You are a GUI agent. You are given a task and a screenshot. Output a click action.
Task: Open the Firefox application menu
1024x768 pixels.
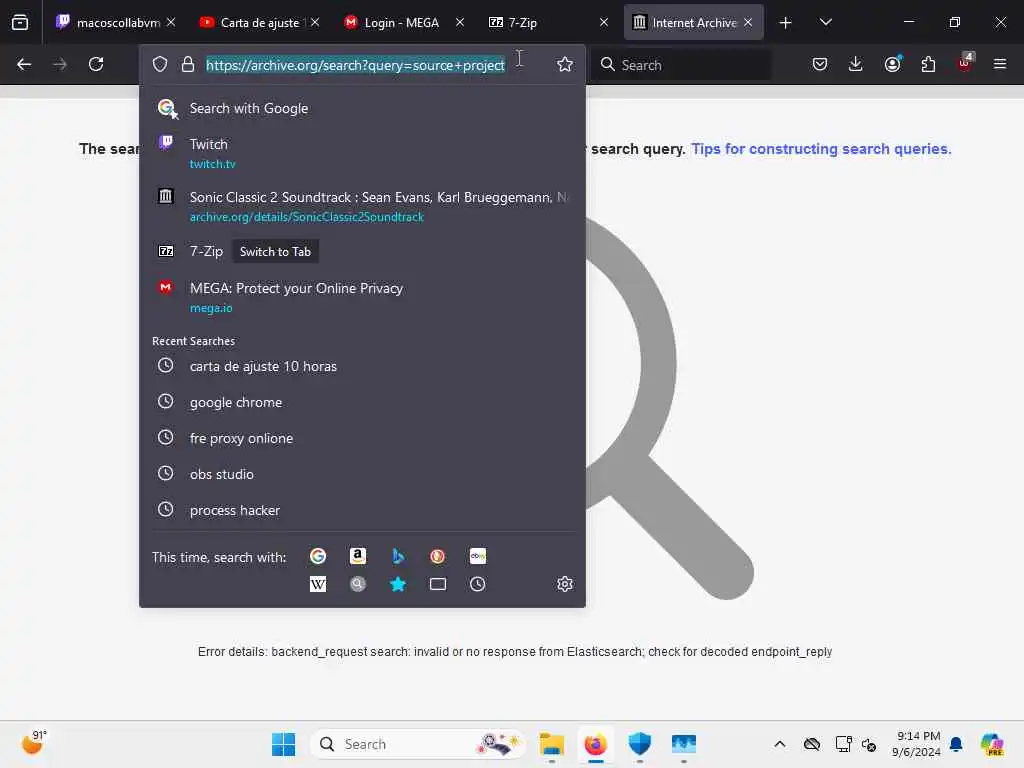(1000, 64)
